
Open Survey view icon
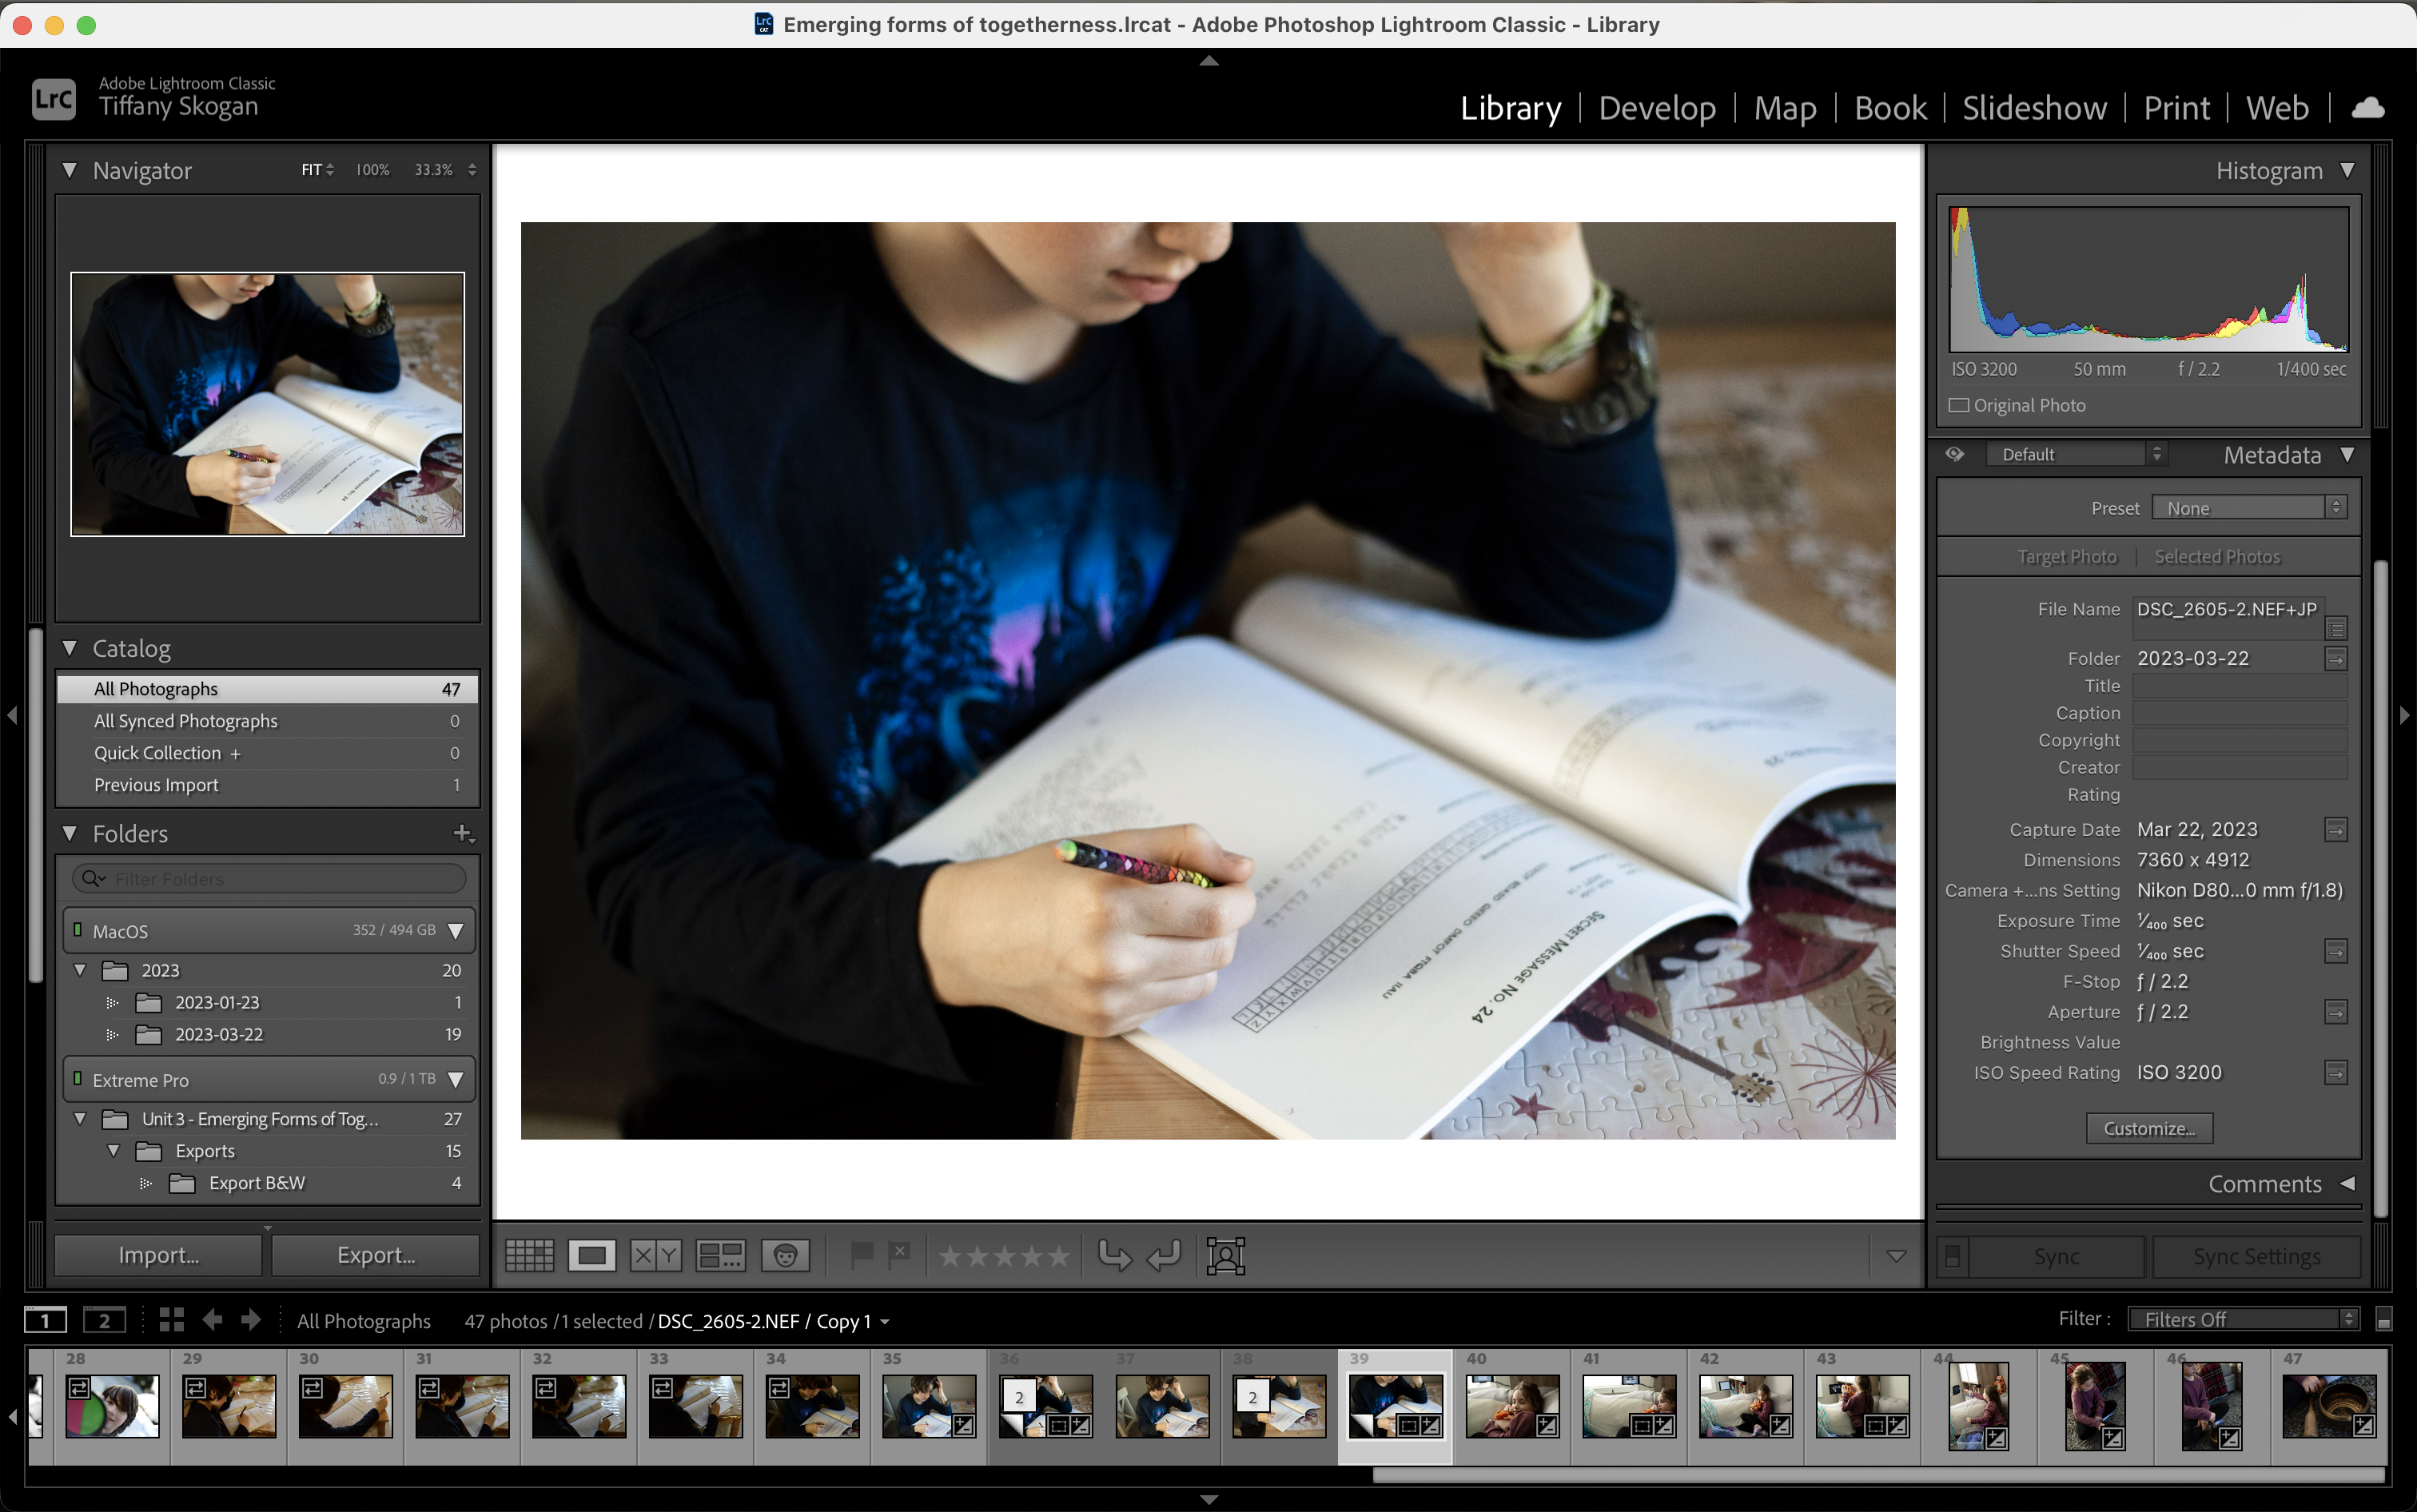coord(720,1255)
